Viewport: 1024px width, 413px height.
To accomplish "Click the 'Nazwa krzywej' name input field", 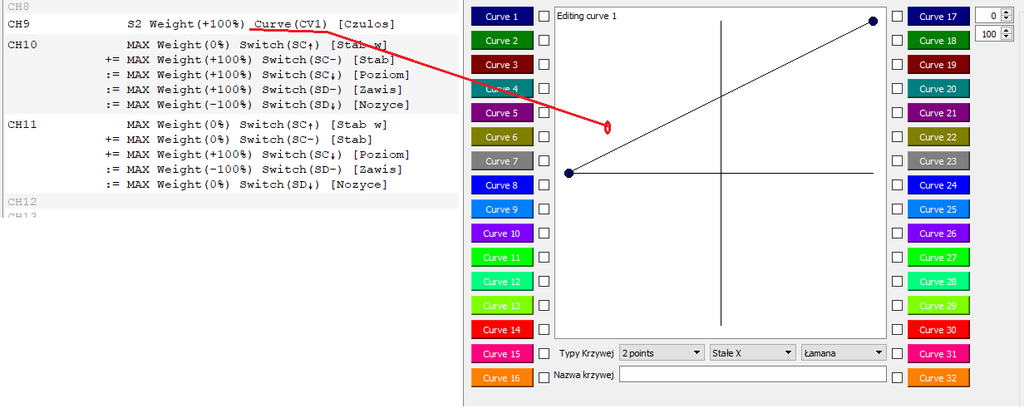I will [x=752, y=375].
